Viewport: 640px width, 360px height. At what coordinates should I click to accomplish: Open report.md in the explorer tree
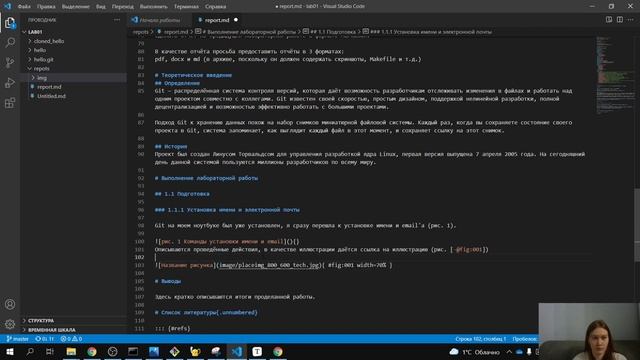coord(49,87)
